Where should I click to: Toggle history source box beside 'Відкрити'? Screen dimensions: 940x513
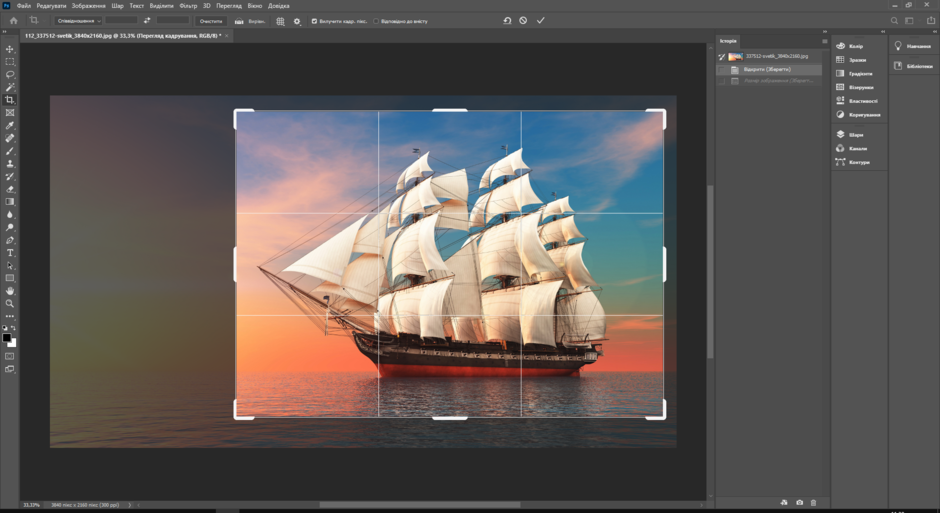(x=722, y=70)
